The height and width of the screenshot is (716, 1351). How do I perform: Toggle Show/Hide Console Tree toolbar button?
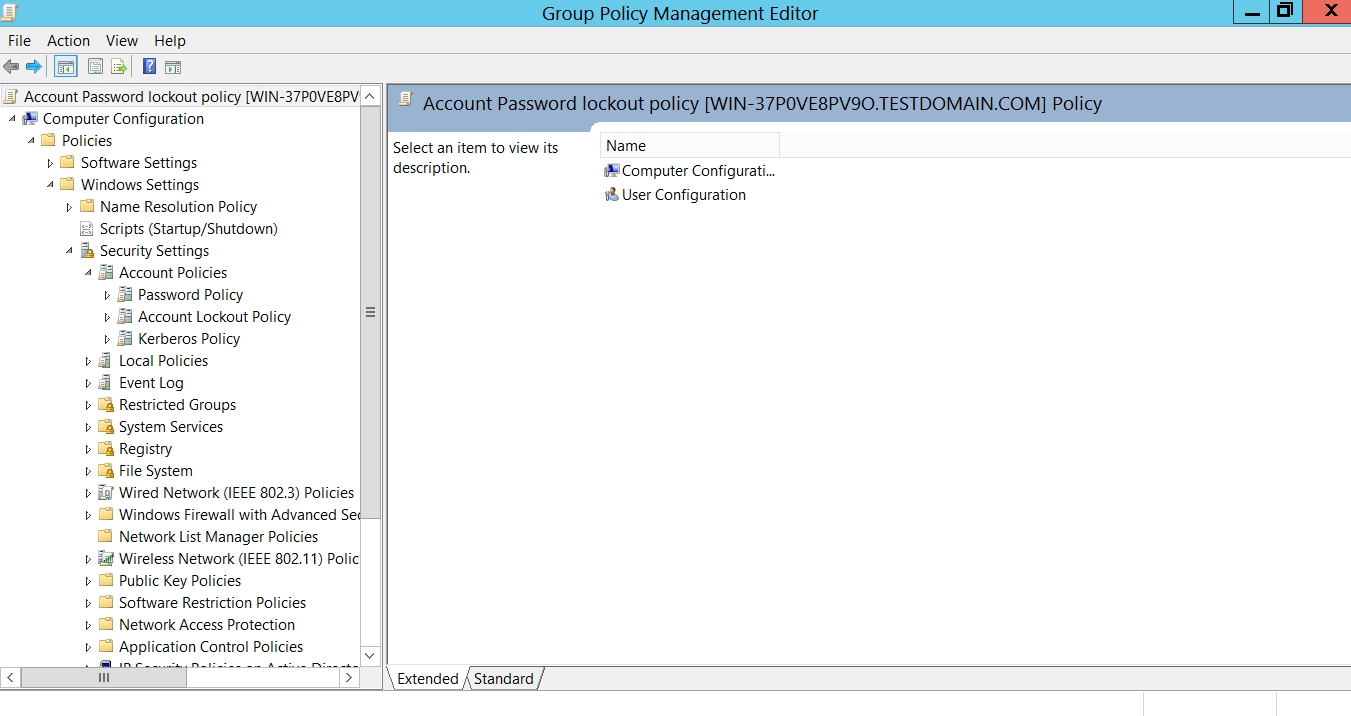[x=66, y=67]
